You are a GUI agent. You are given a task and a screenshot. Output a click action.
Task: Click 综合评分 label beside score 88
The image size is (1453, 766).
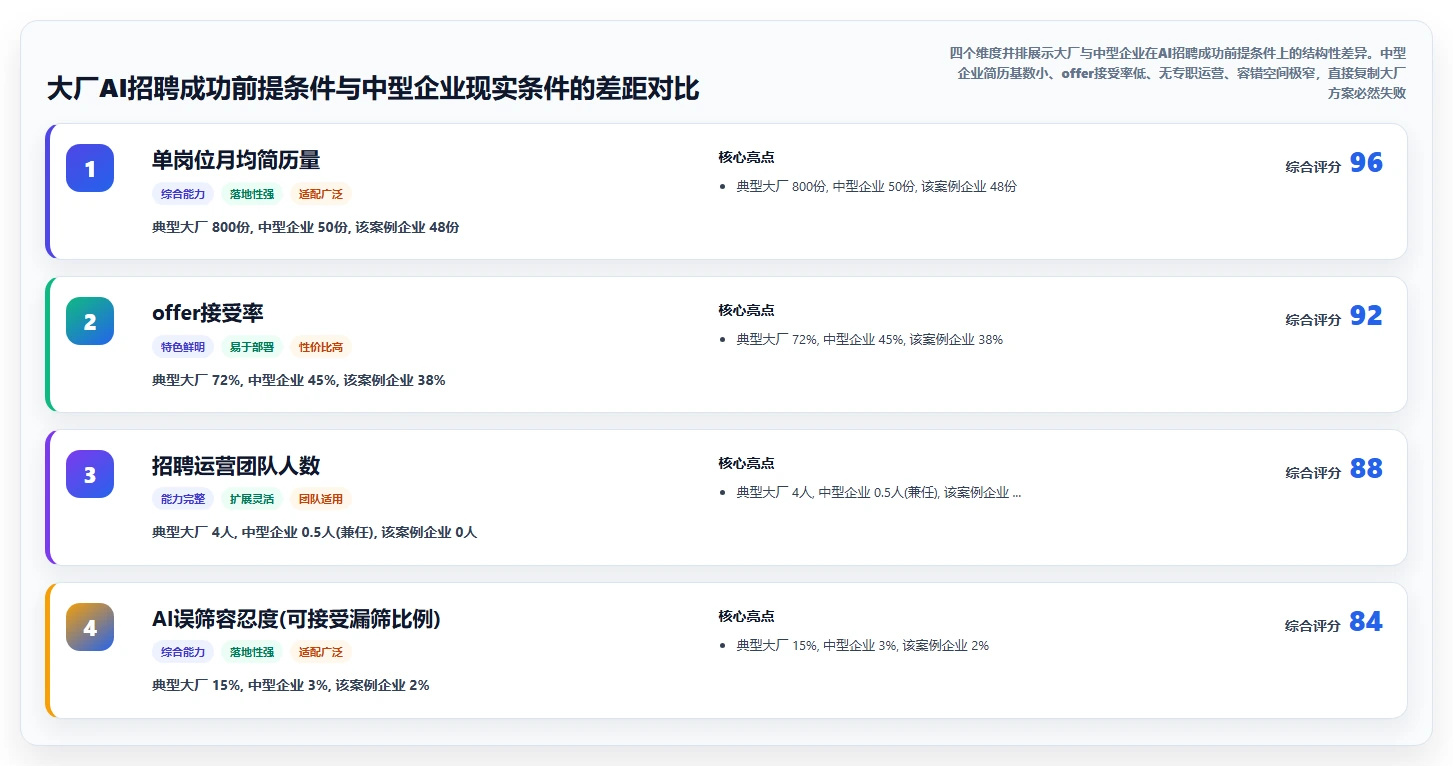click(1313, 473)
